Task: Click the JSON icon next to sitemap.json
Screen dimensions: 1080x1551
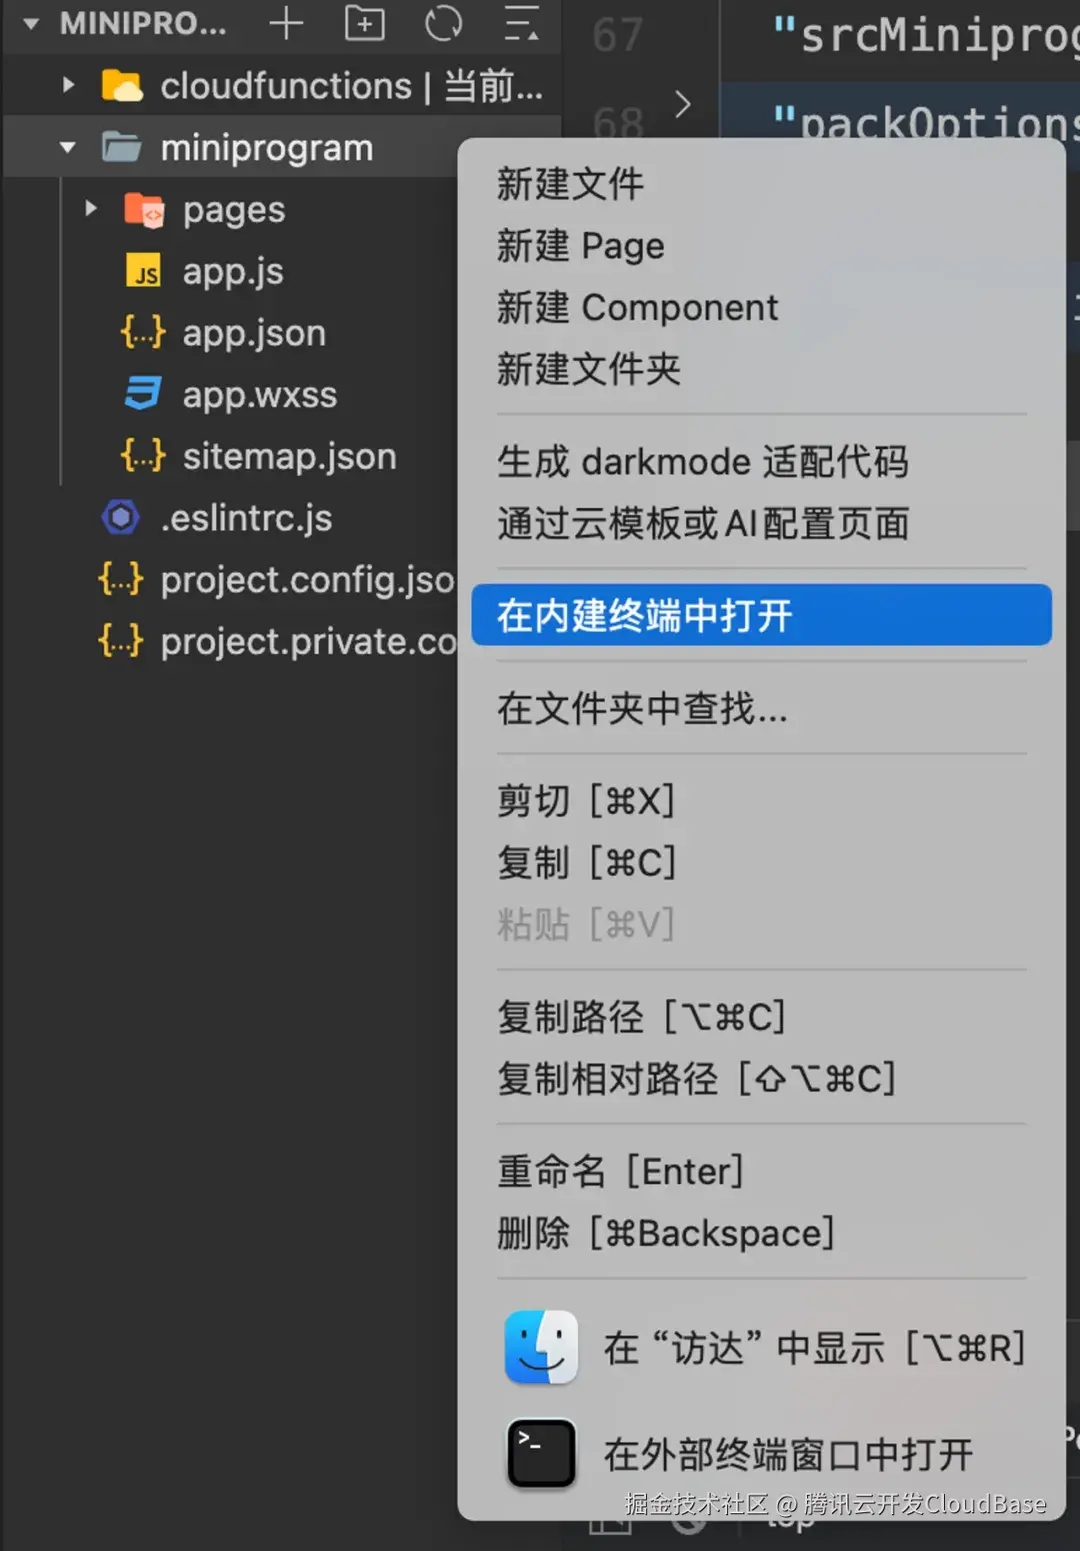Action: pyautogui.click(x=142, y=456)
